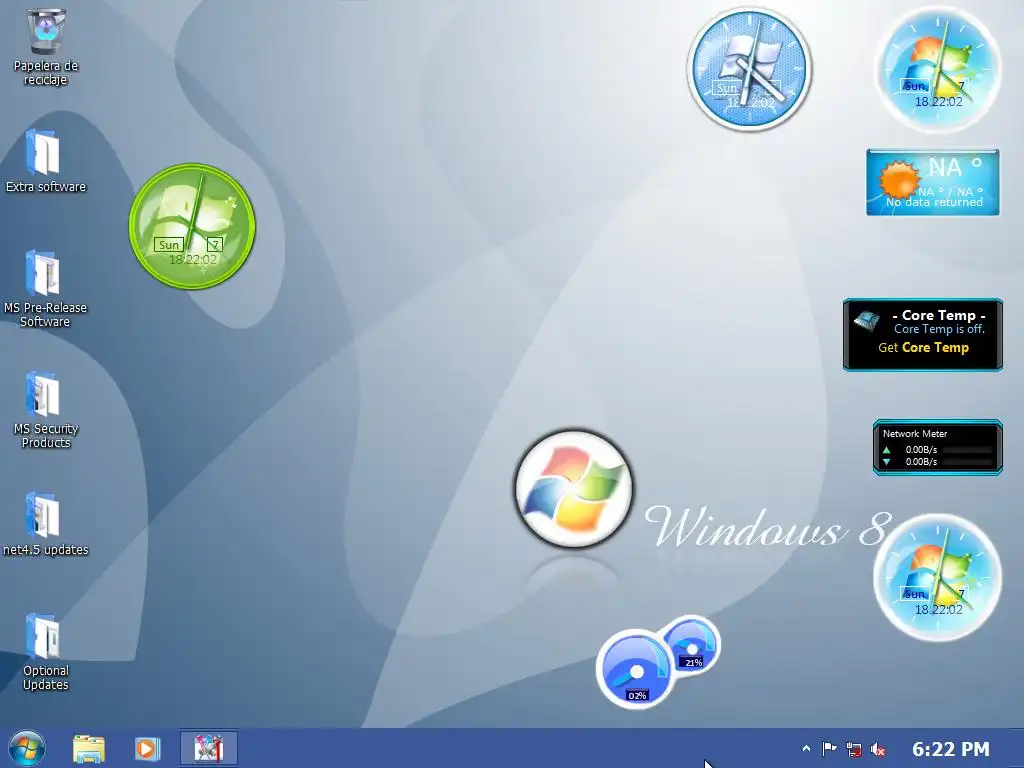Viewport: 1024px width, 768px height.
Task: Follow the Get Core Temp link
Action: click(923, 347)
